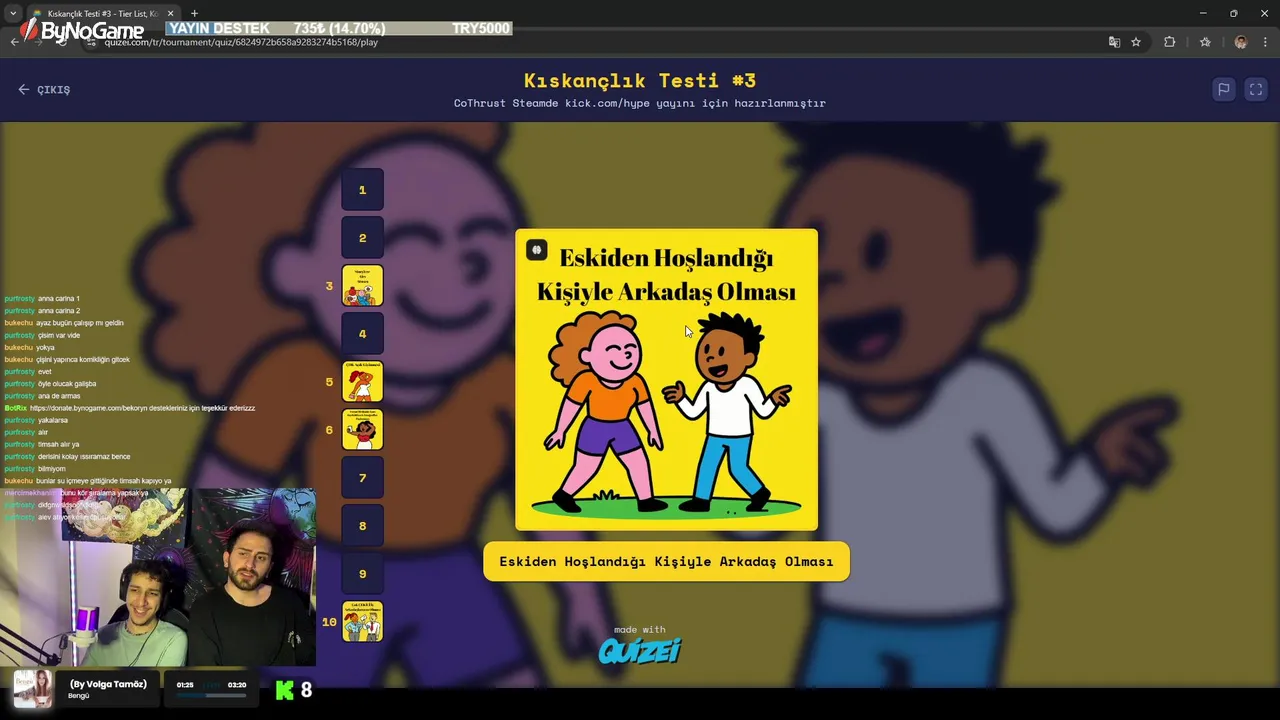Open the browser translate icon
Viewport: 1280px width, 720px height.
[1114, 42]
